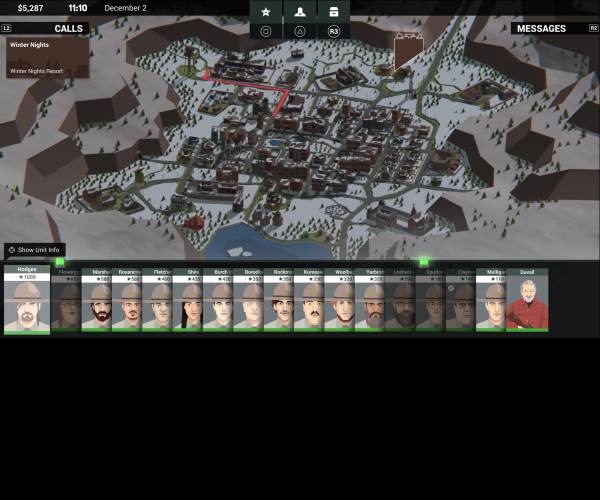600x500 pixels.
Task: Click the December 2 date
Action: [x=126, y=8]
